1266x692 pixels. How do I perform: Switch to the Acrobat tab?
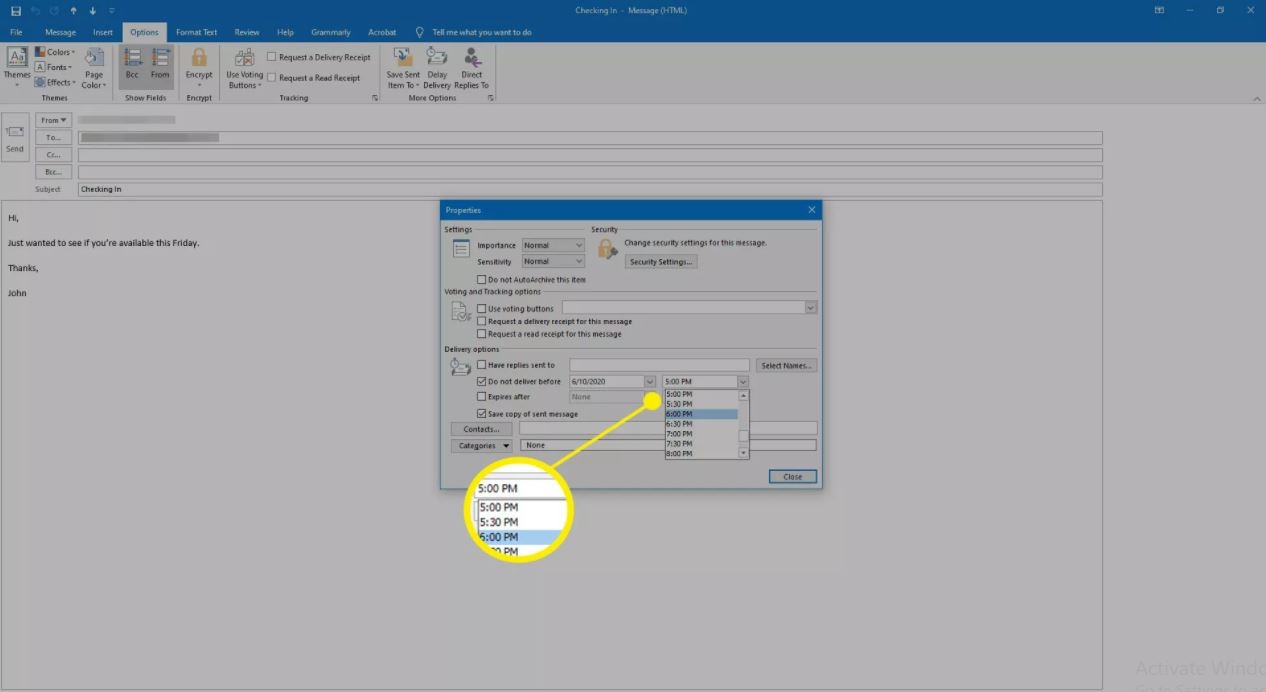(x=382, y=32)
